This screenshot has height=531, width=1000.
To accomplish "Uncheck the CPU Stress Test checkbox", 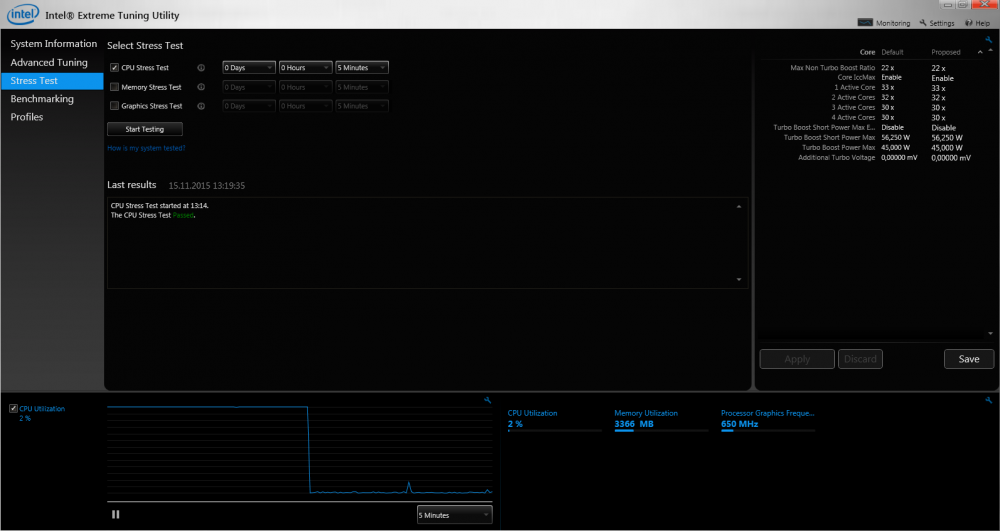I will point(115,68).
